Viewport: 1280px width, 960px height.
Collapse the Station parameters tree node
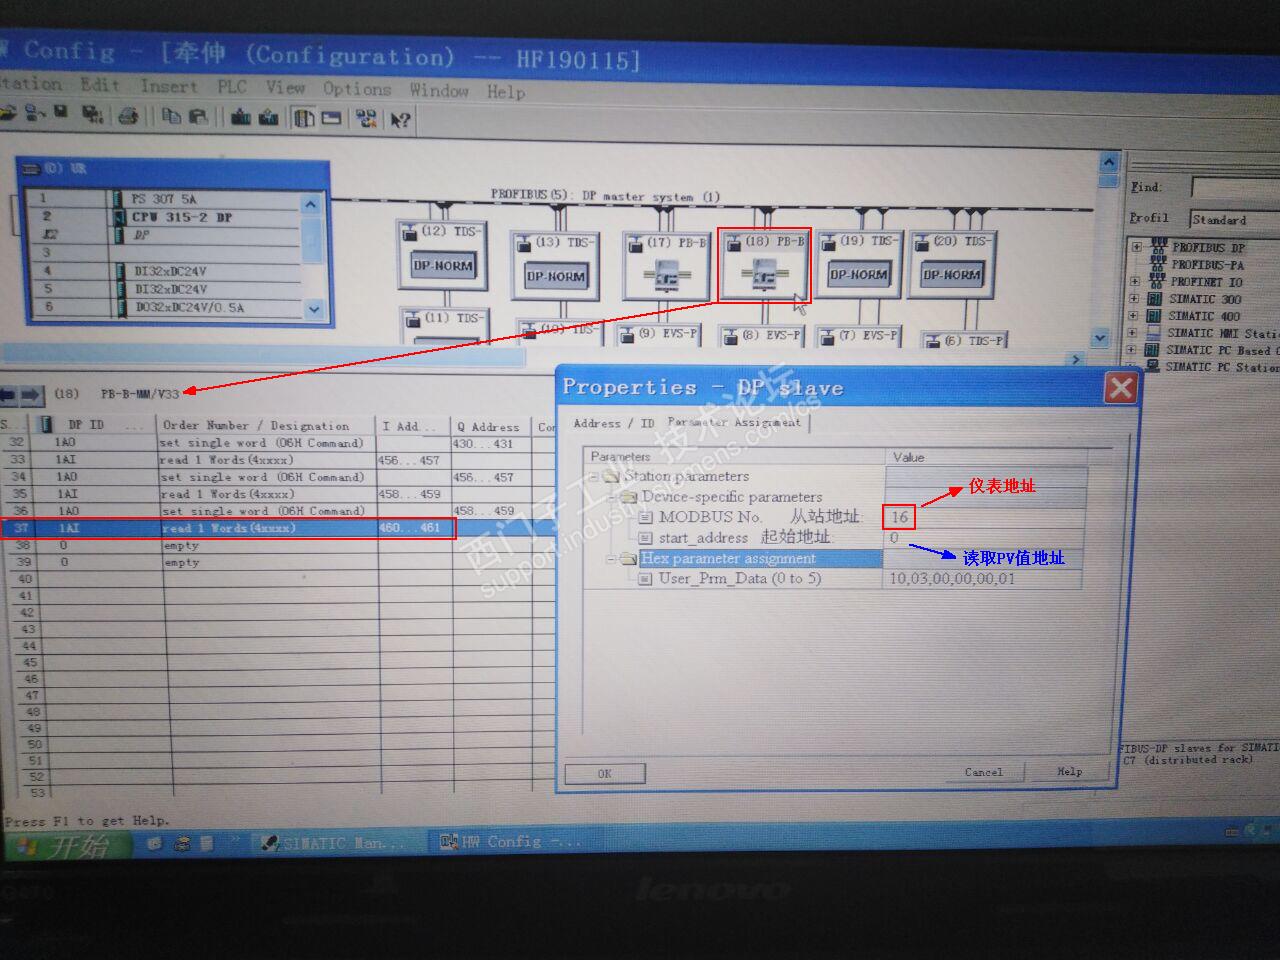click(595, 476)
